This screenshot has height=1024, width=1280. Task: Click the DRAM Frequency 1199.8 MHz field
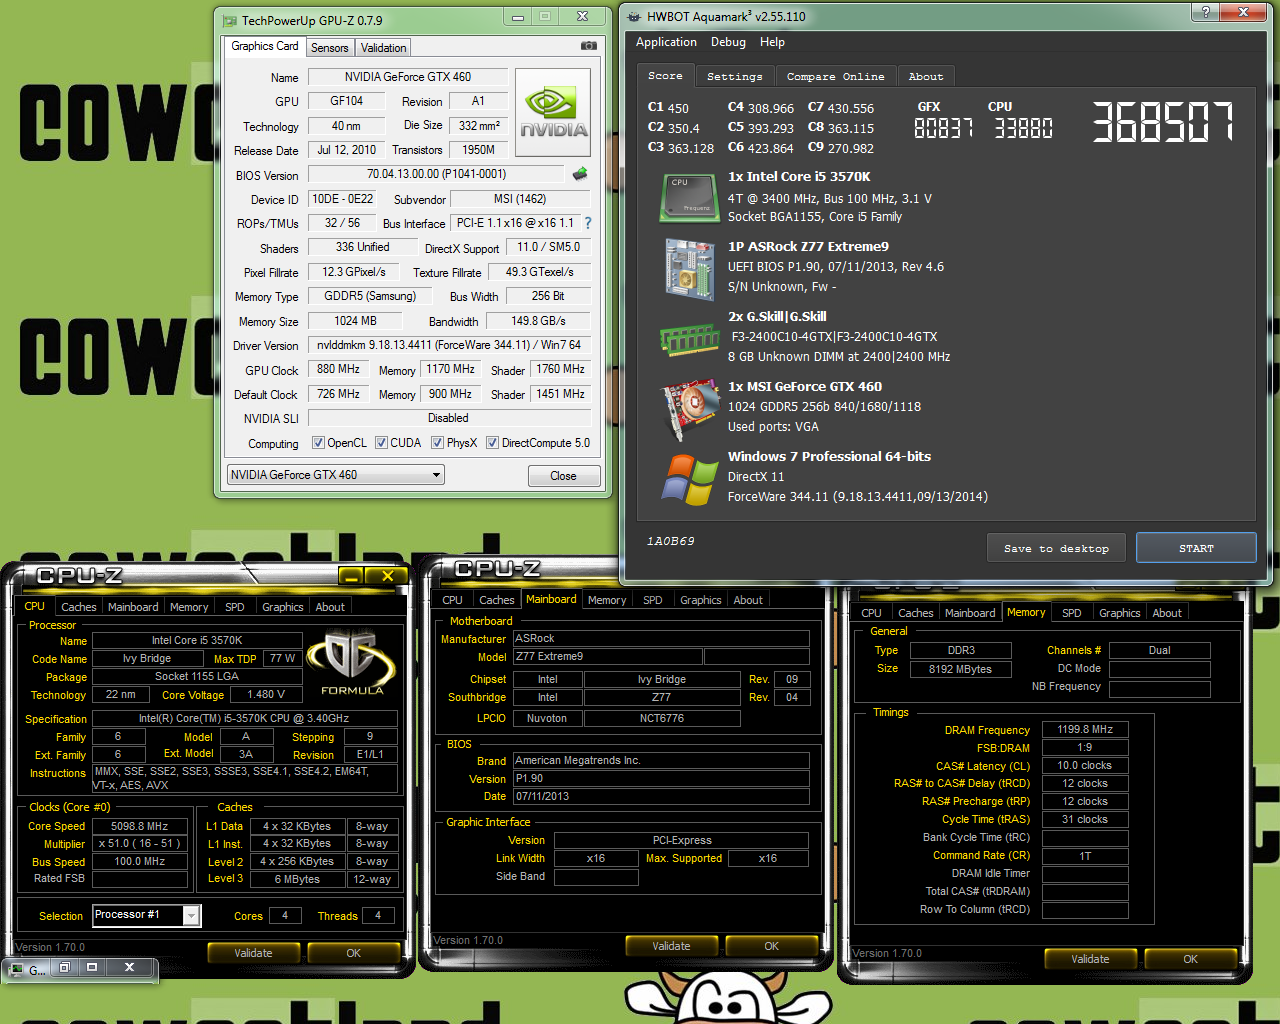1085,729
